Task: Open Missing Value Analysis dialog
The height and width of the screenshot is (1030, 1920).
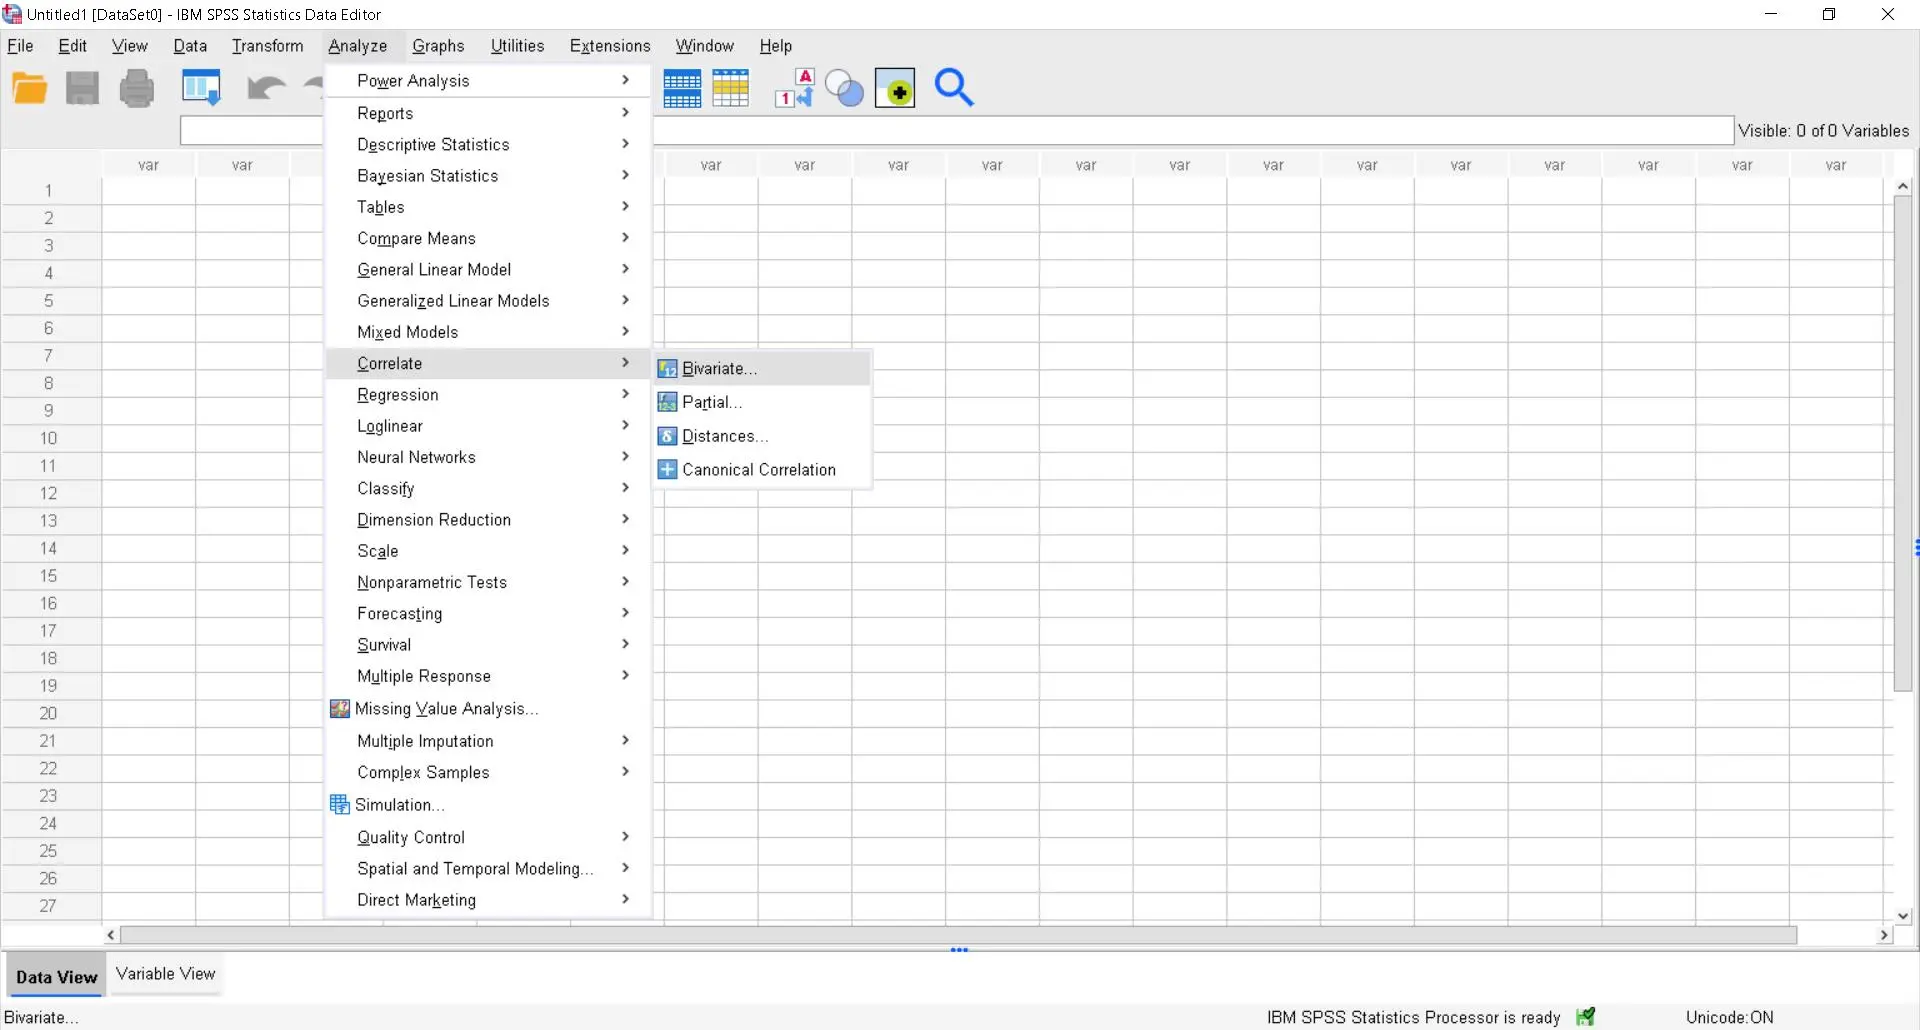Action: [446, 709]
